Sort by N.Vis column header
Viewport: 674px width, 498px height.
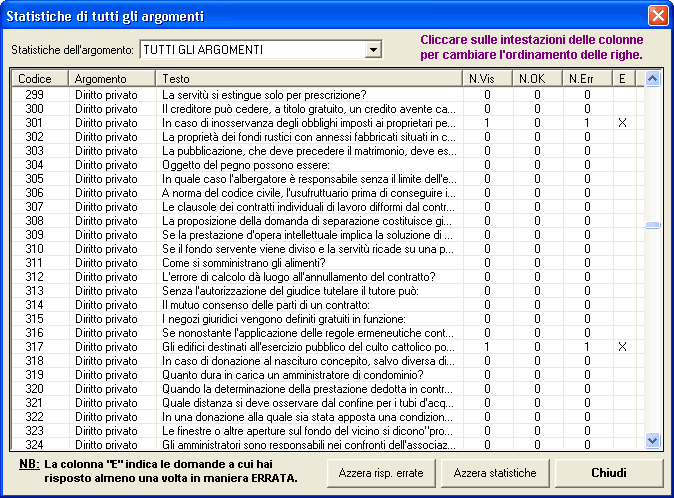coord(486,78)
